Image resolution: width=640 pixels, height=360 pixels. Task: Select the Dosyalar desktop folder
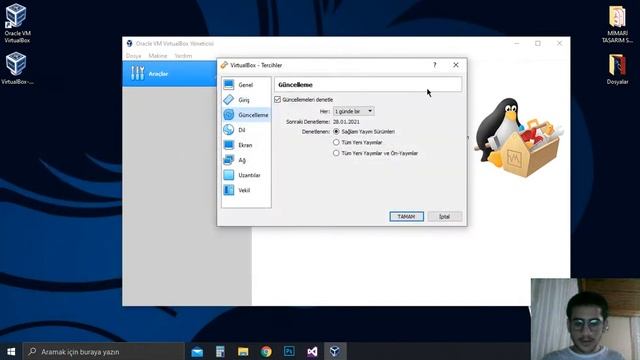coord(617,69)
